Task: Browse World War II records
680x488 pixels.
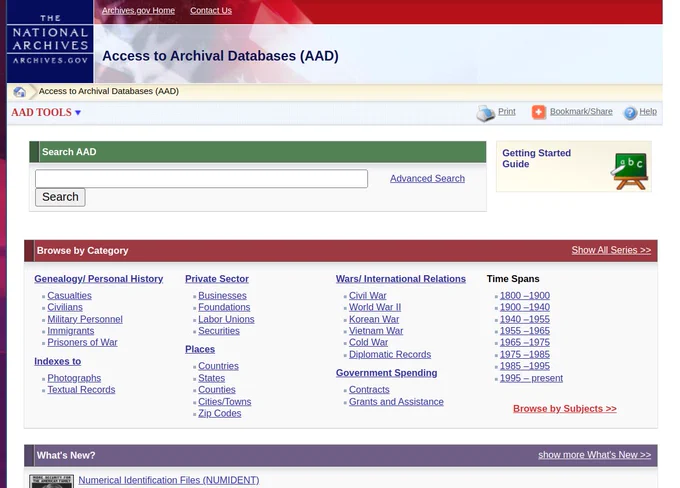Action: click(x=375, y=307)
